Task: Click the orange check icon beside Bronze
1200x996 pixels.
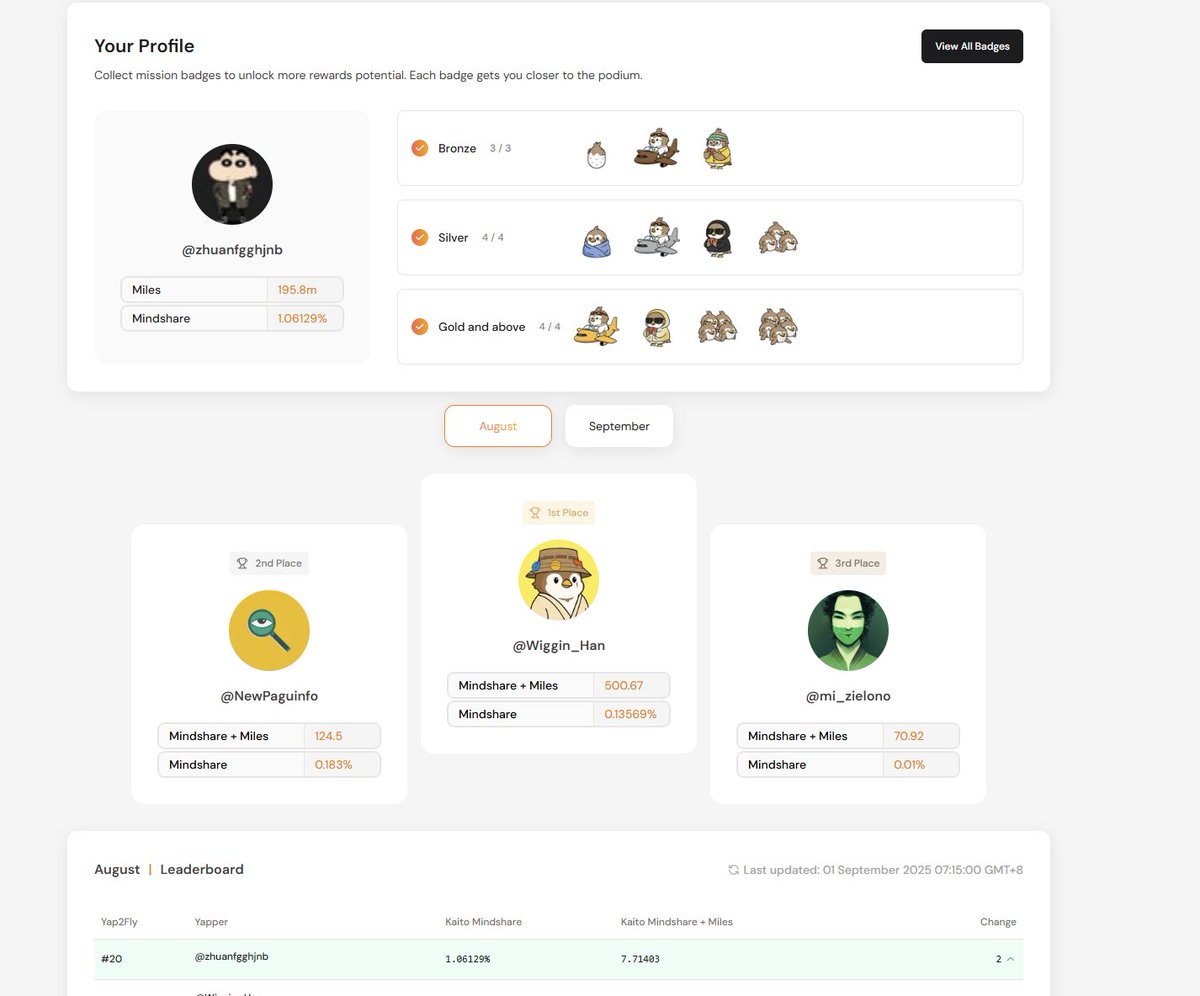Action: pos(420,148)
